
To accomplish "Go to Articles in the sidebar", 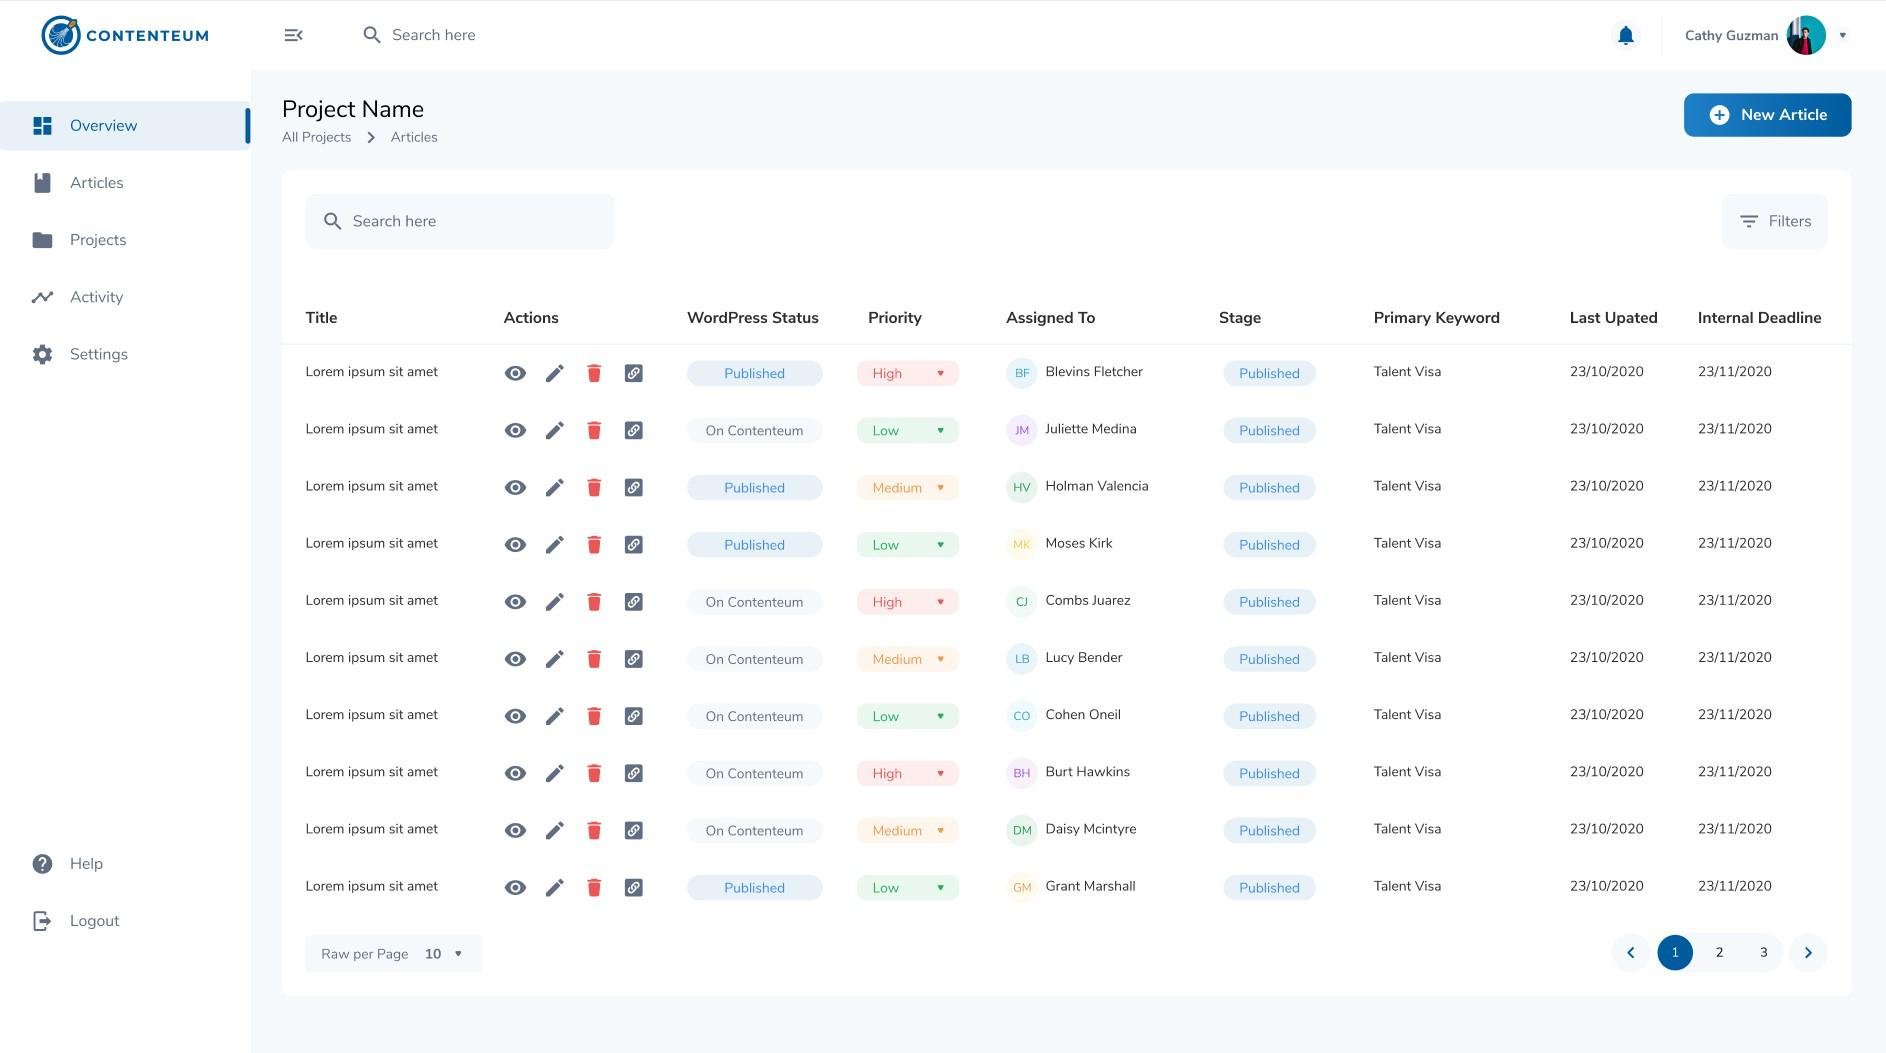I will [x=97, y=183].
